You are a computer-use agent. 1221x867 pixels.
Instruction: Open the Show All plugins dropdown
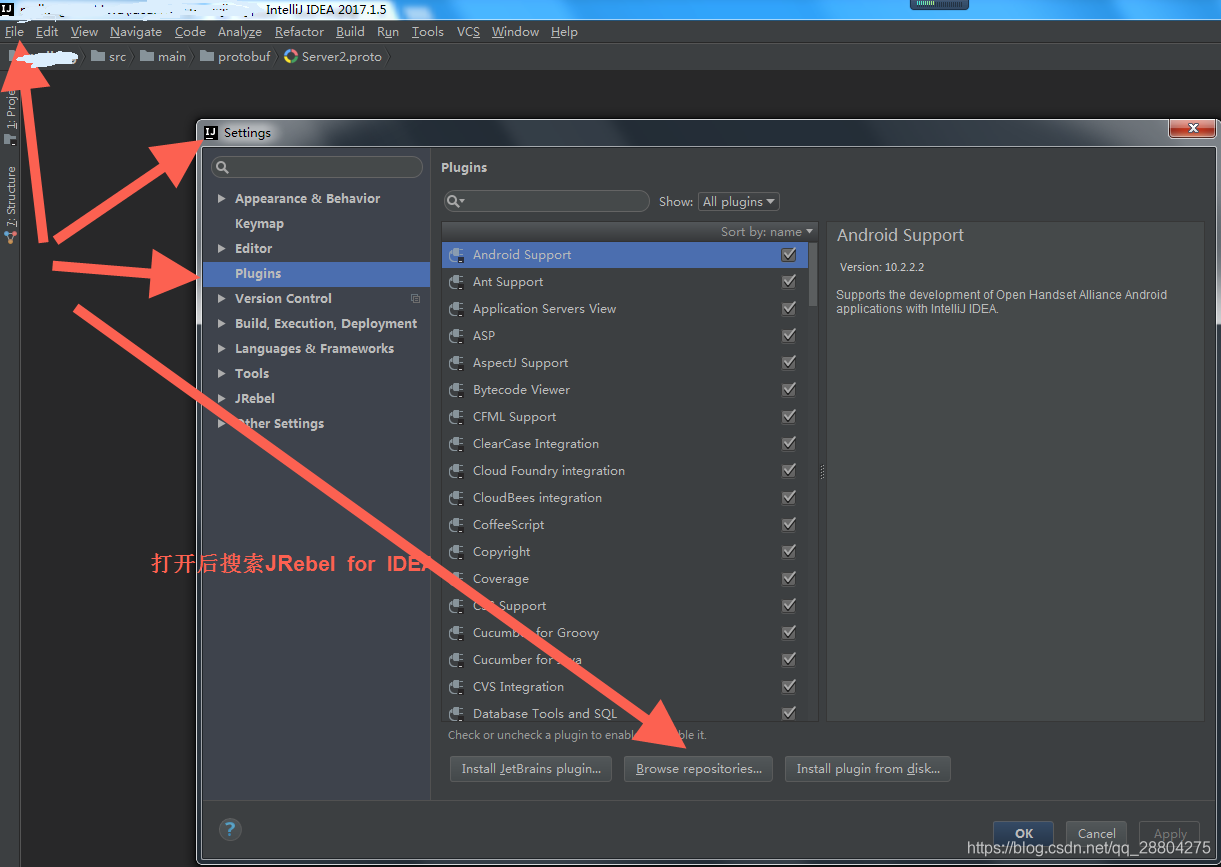(738, 202)
